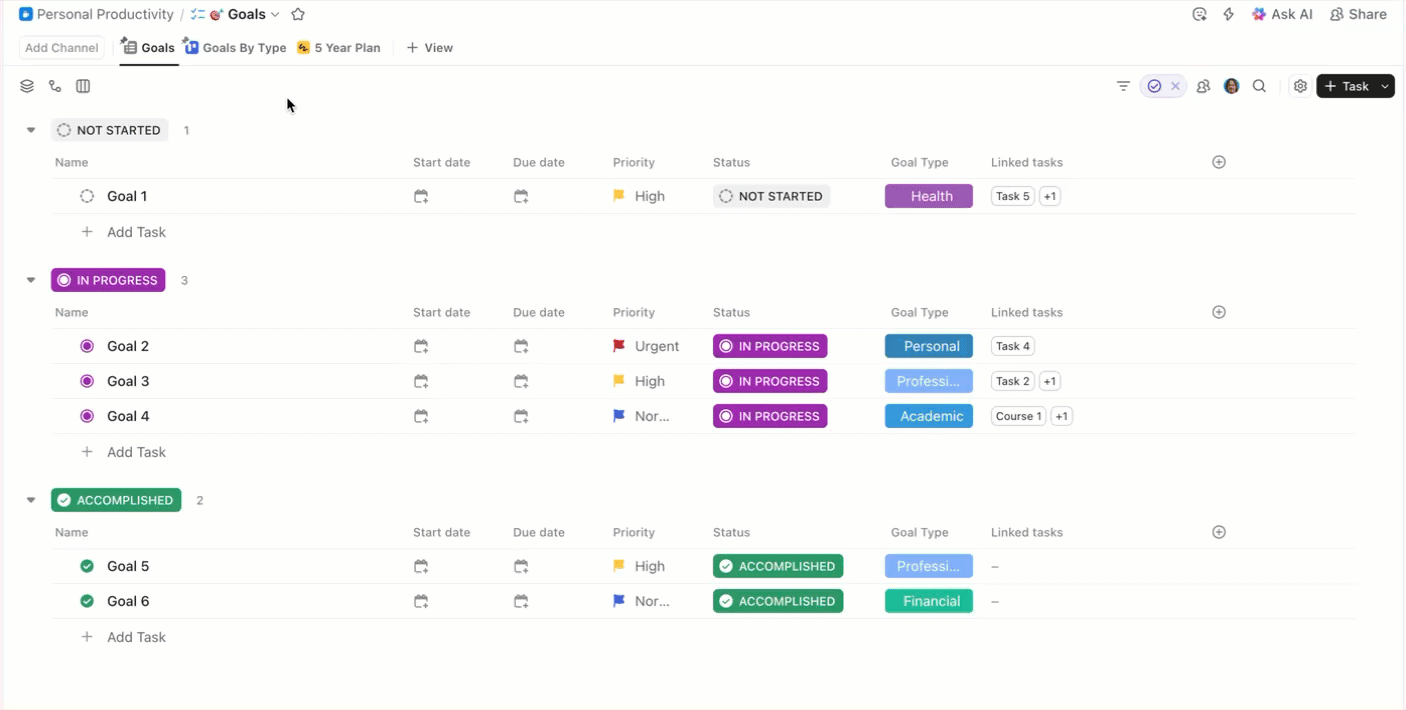This screenshot has height=710, width=1406.
Task: Click the group layers icon
Action: point(27,87)
